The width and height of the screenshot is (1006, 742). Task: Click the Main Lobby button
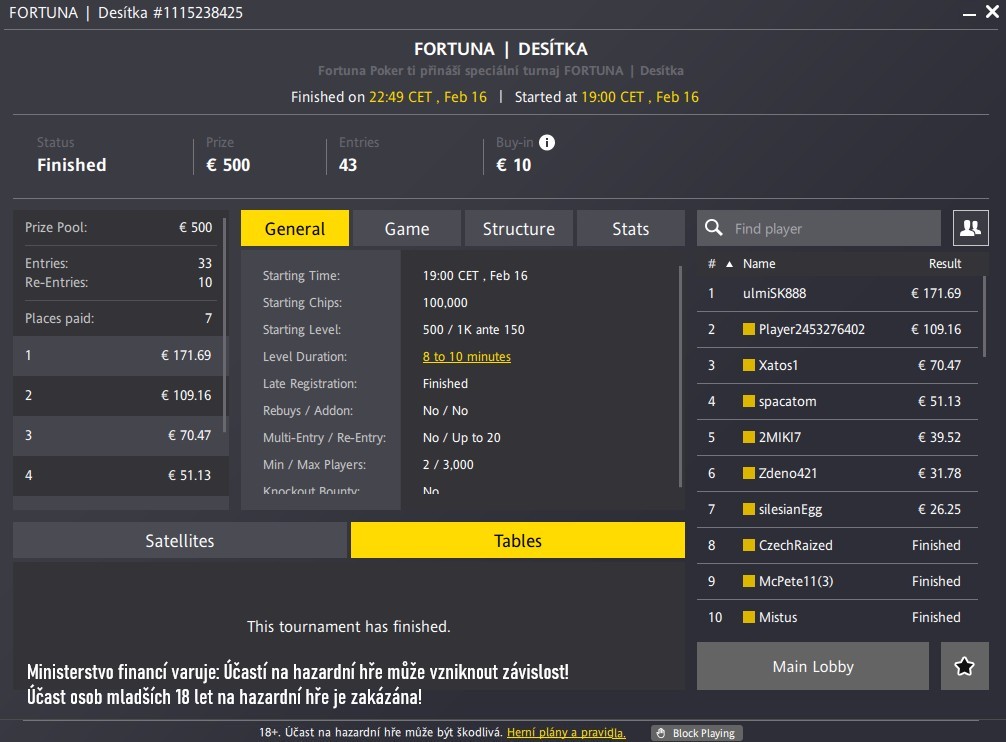click(x=812, y=666)
